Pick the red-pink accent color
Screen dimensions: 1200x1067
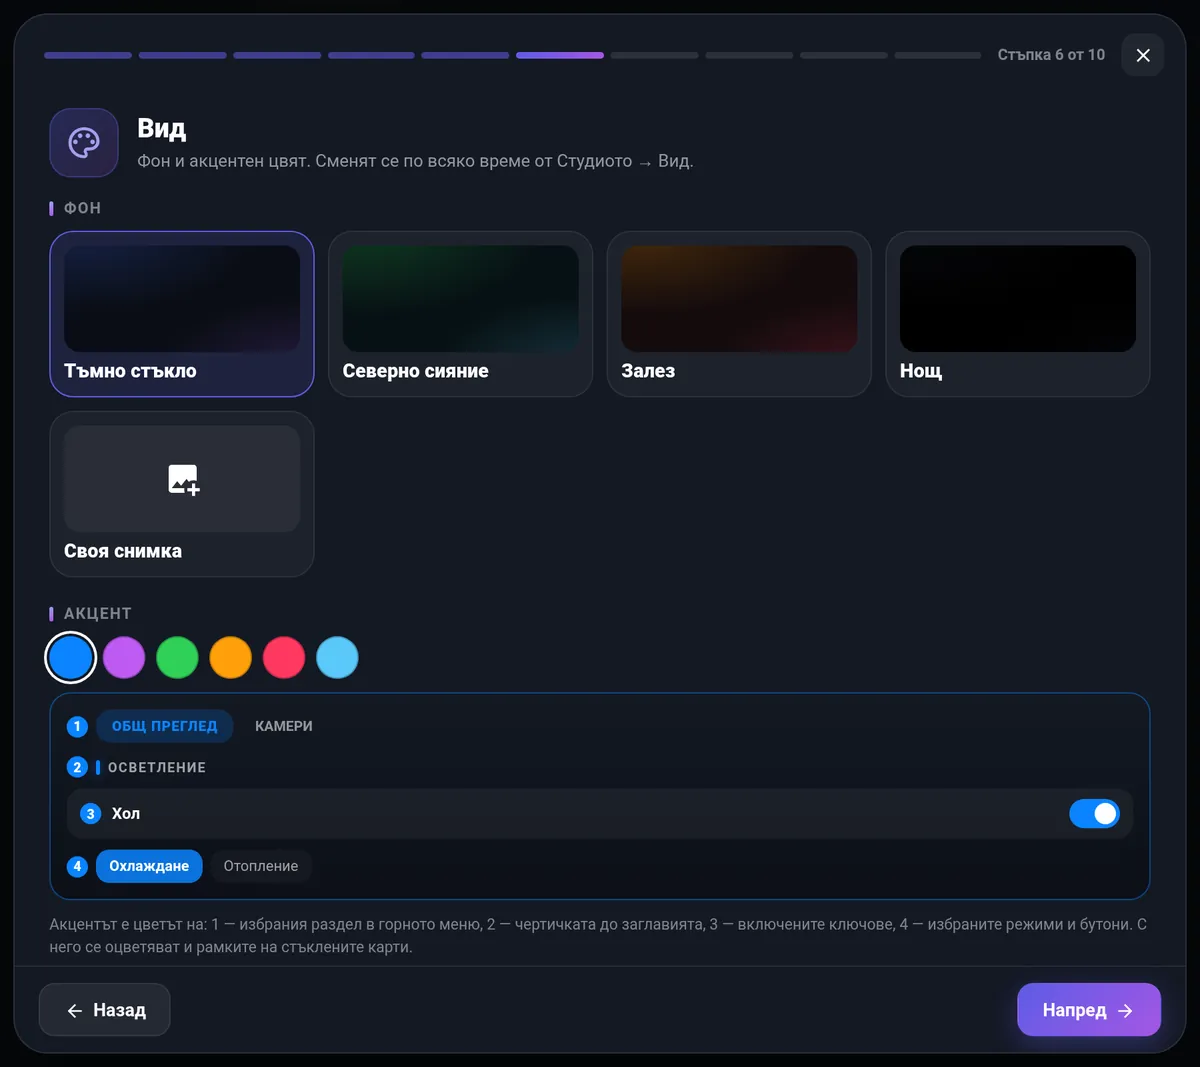pos(284,658)
